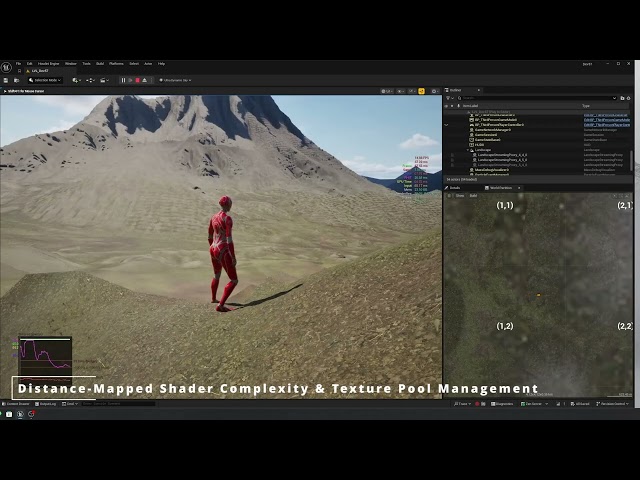Open the File menu
Screen dimensions: 640x480
(18, 64)
